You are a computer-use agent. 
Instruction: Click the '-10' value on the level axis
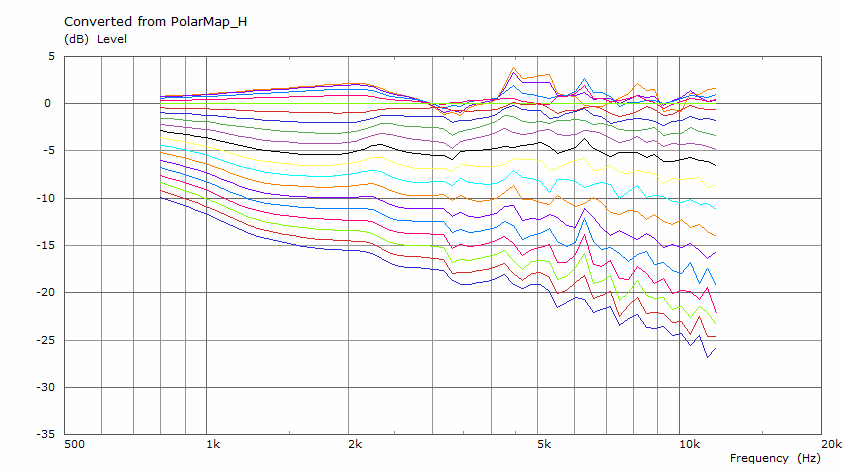point(45,198)
